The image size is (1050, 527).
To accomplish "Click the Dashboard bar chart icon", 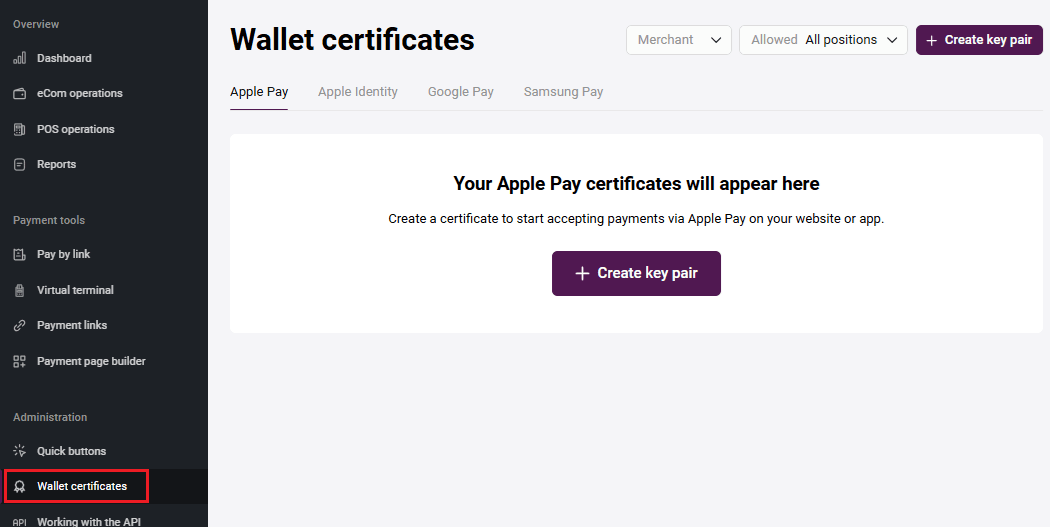I will point(19,58).
